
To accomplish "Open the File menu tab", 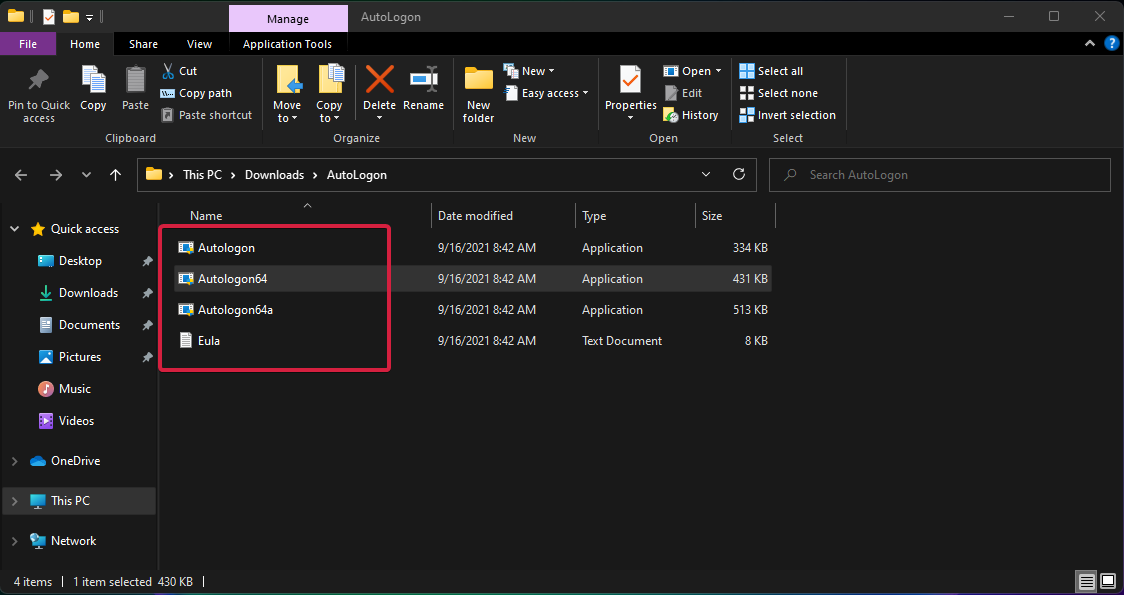I will 28,44.
